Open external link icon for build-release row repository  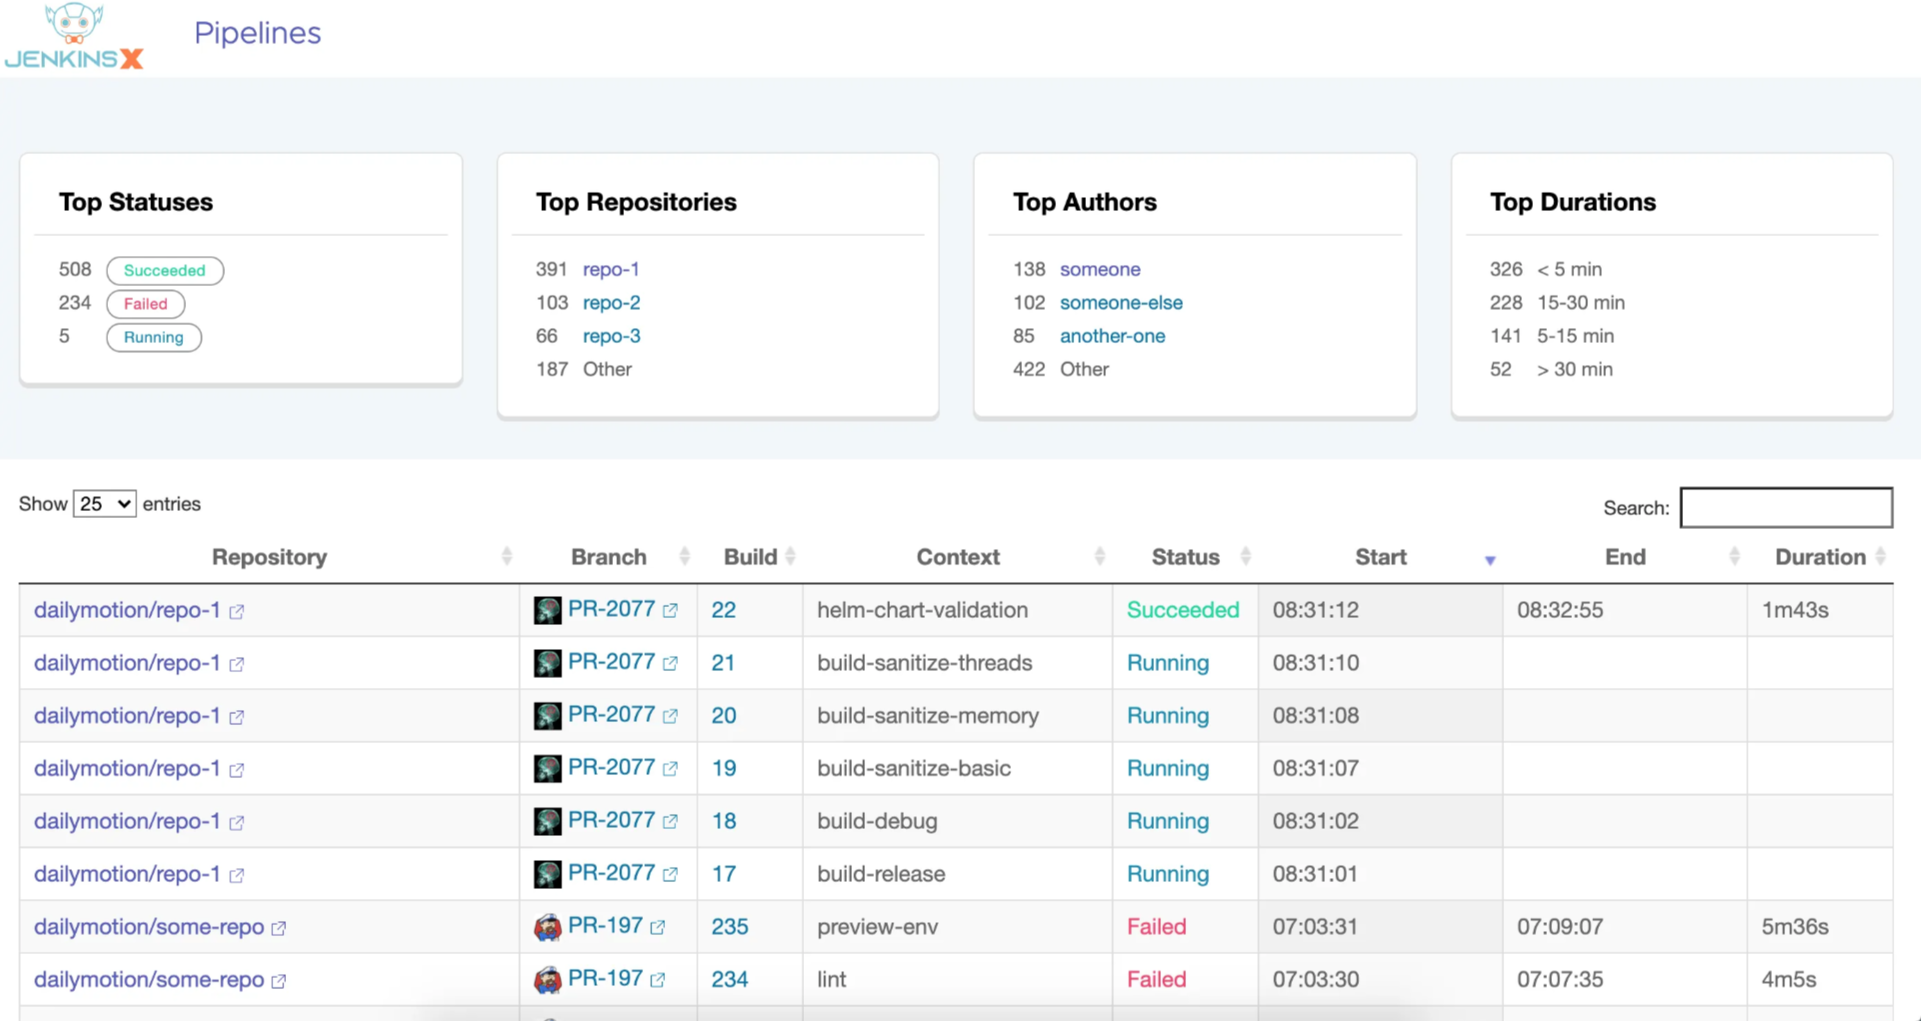[x=237, y=875]
